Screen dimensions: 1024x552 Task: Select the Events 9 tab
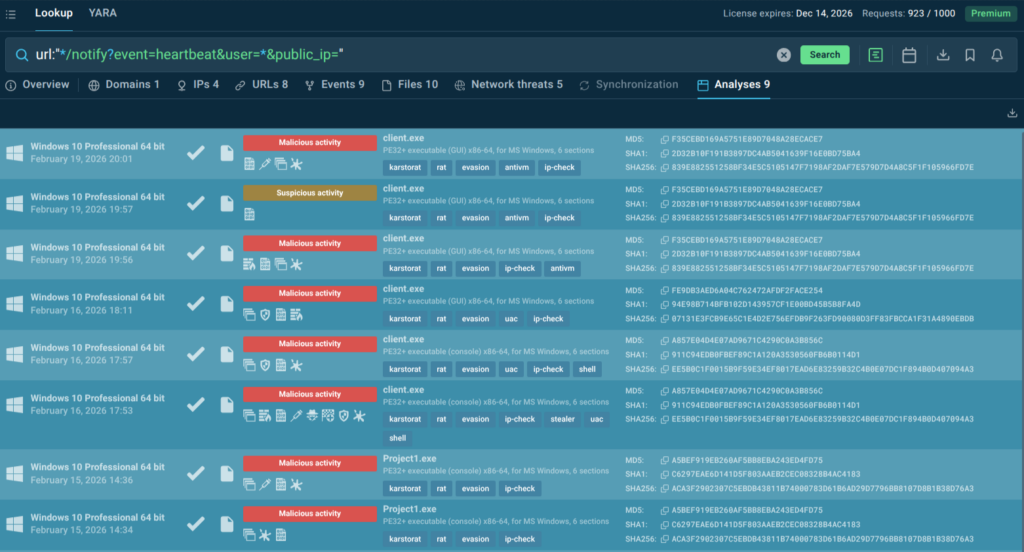coord(334,85)
